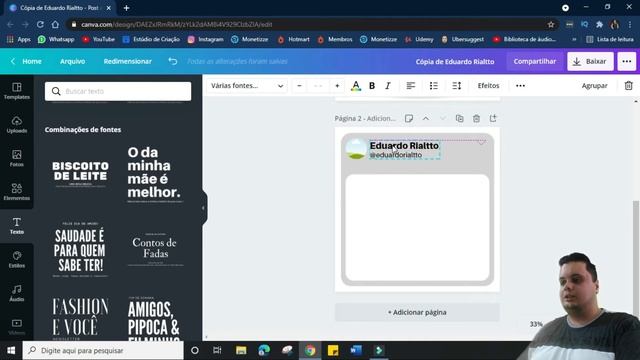The image size is (640, 360).
Task: Open more text toolbar options
Action: point(520,86)
